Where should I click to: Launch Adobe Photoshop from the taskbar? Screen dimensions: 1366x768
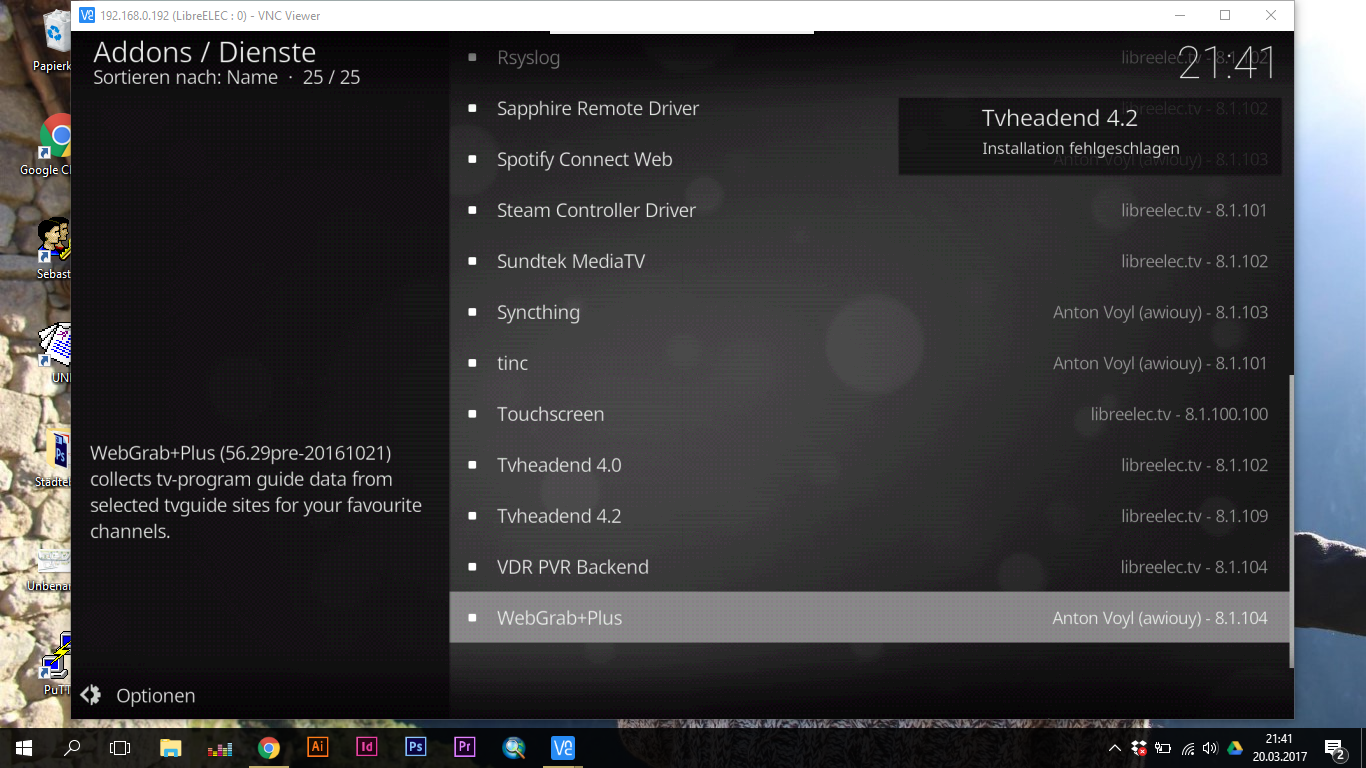tap(415, 747)
